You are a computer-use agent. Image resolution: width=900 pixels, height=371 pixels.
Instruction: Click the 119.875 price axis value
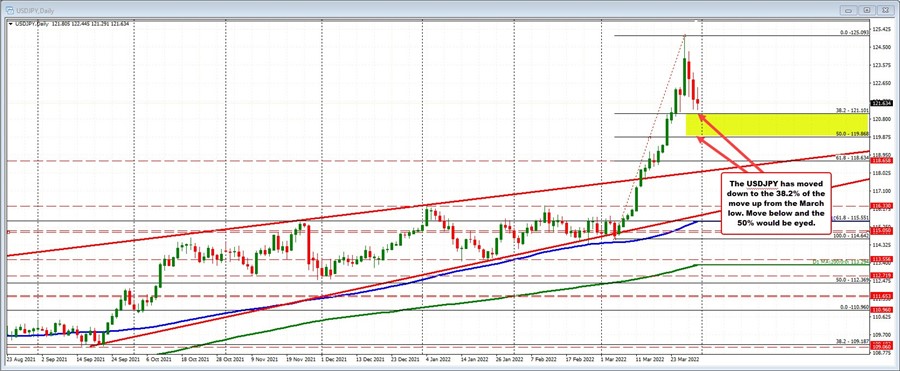[882, 137]
